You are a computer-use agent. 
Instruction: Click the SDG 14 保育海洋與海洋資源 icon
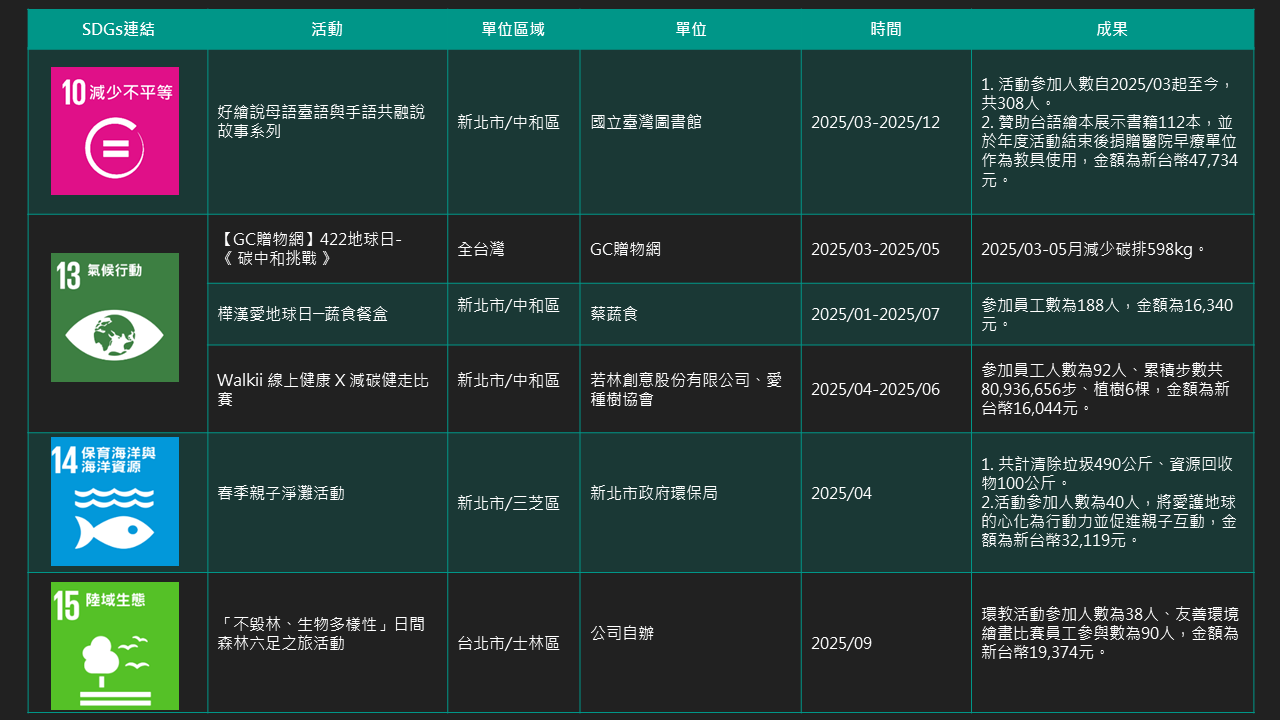point(115,501)
